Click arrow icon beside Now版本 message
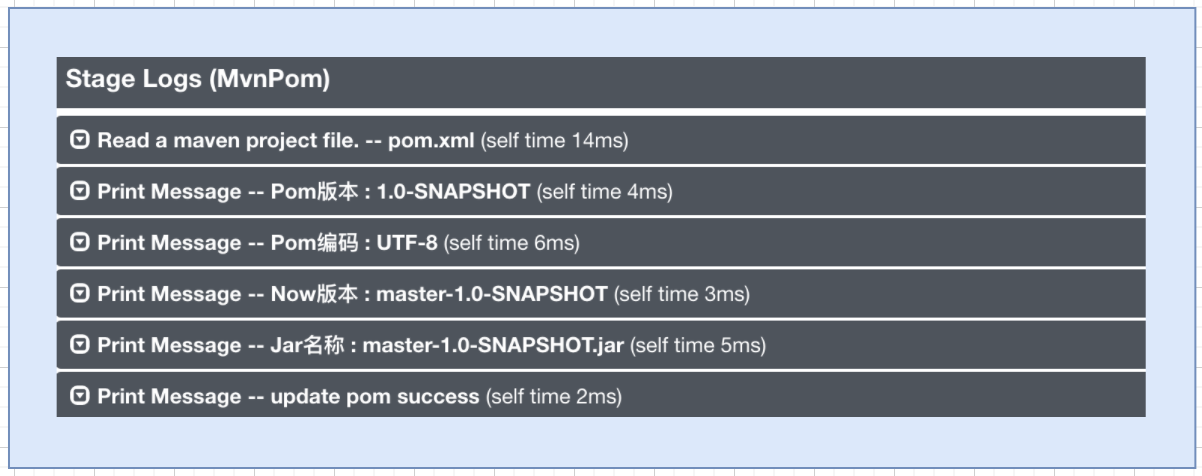This screenshot has width=1202, height=476. (80, 294)
